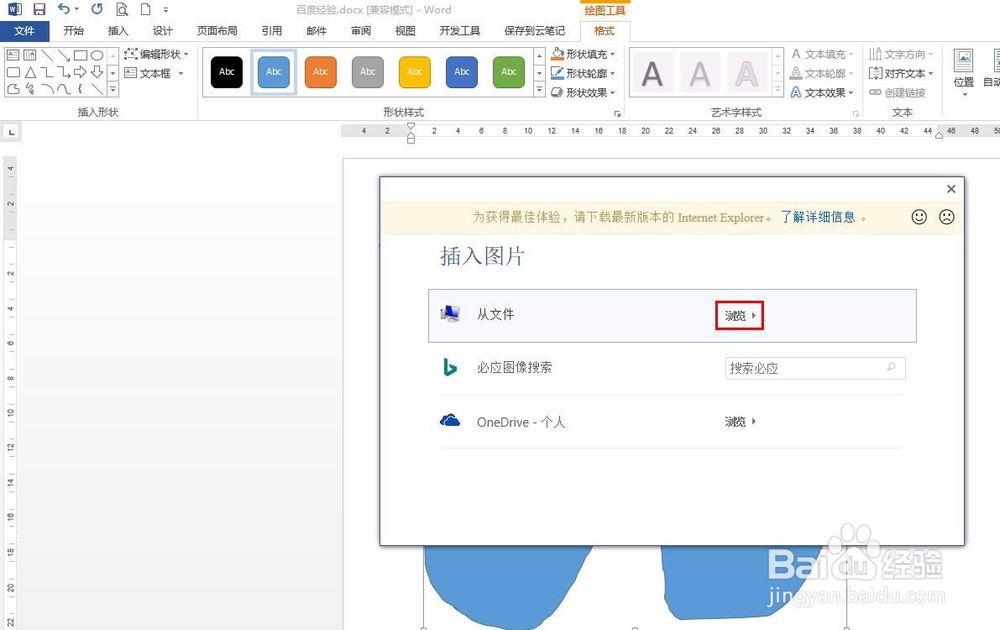Click the smiley face feedback icon

pos(919,217)
